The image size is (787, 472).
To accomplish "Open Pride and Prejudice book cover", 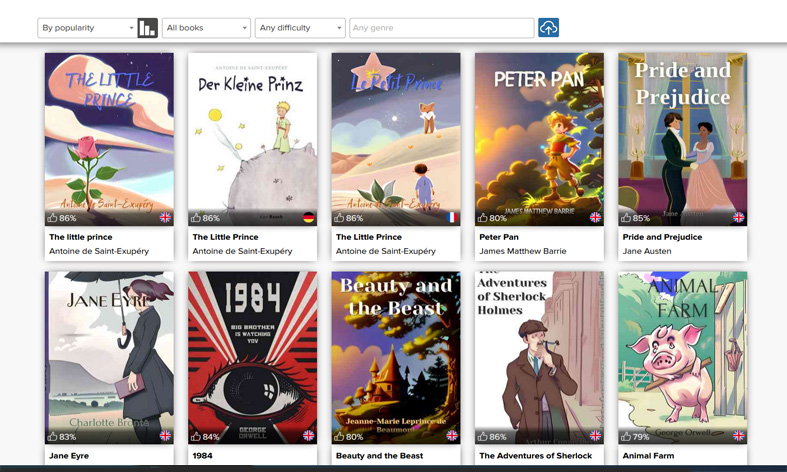I will click(683, 139).
